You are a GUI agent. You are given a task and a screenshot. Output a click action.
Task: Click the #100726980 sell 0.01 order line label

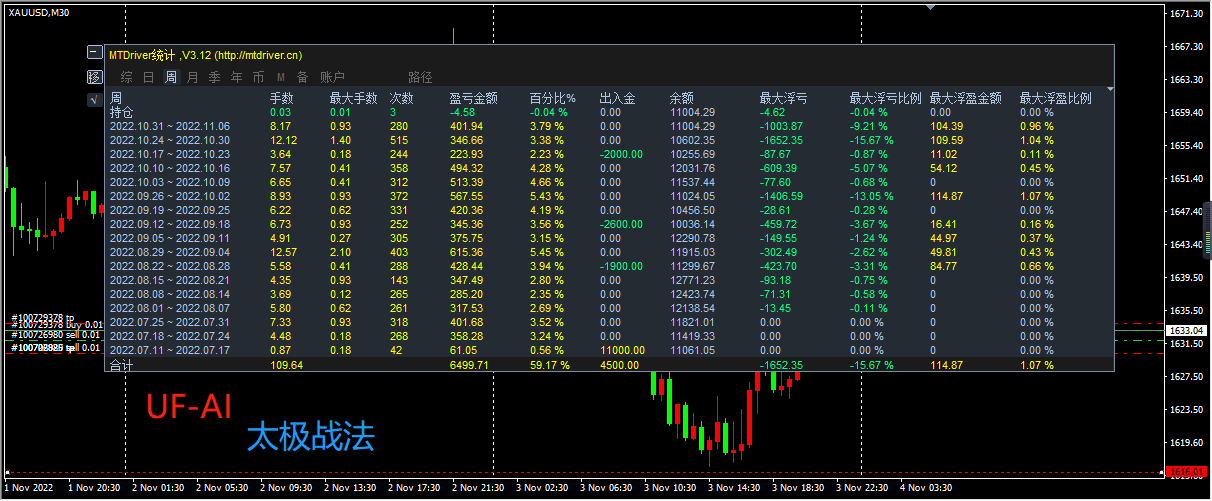pyautogui.click(x=56, y=335)
